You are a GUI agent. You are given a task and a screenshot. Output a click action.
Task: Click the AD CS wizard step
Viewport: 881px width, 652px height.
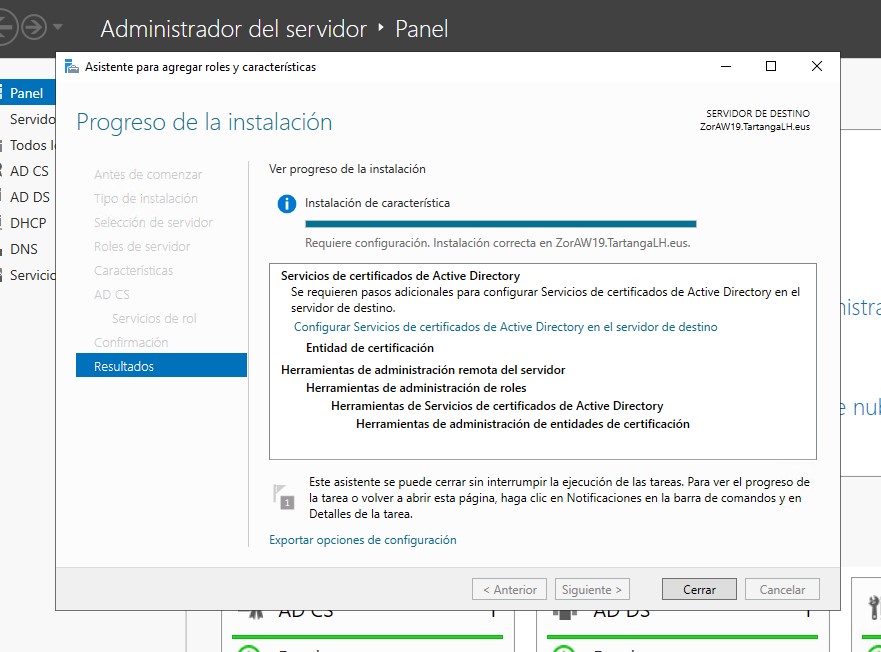pos(112,295)
